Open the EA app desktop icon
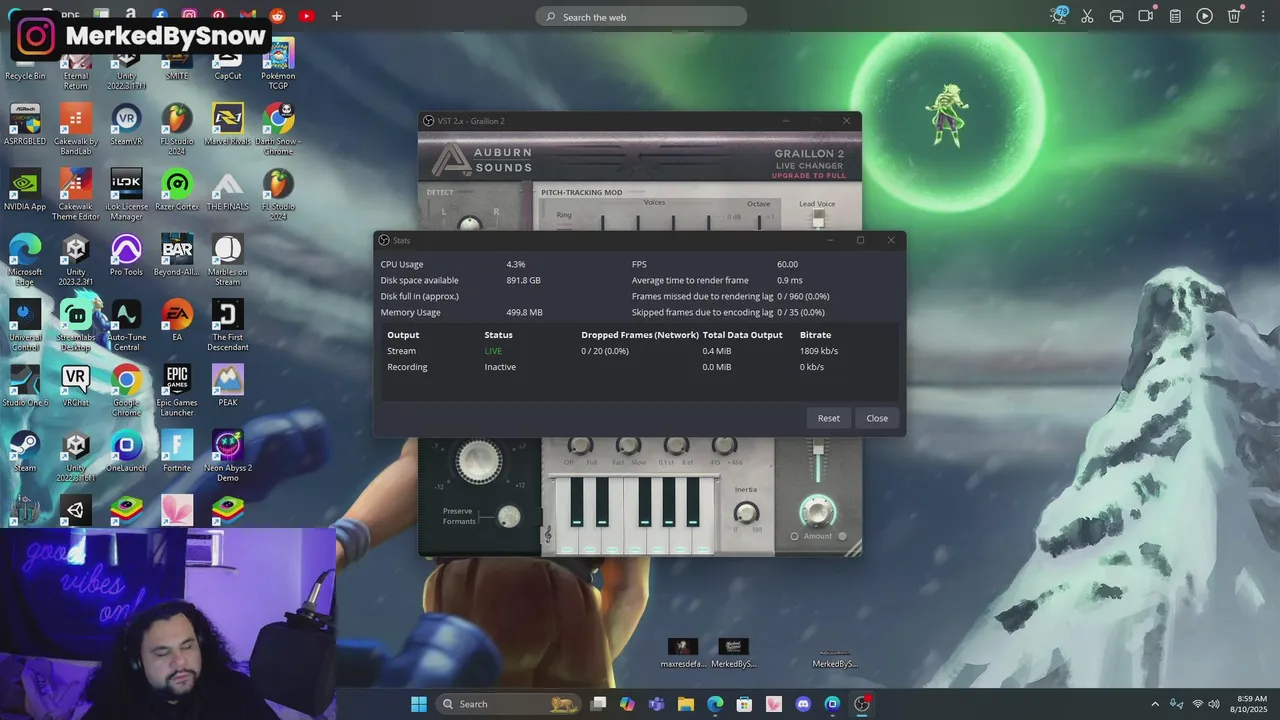The image size is (1280, 720). [177, 320]
